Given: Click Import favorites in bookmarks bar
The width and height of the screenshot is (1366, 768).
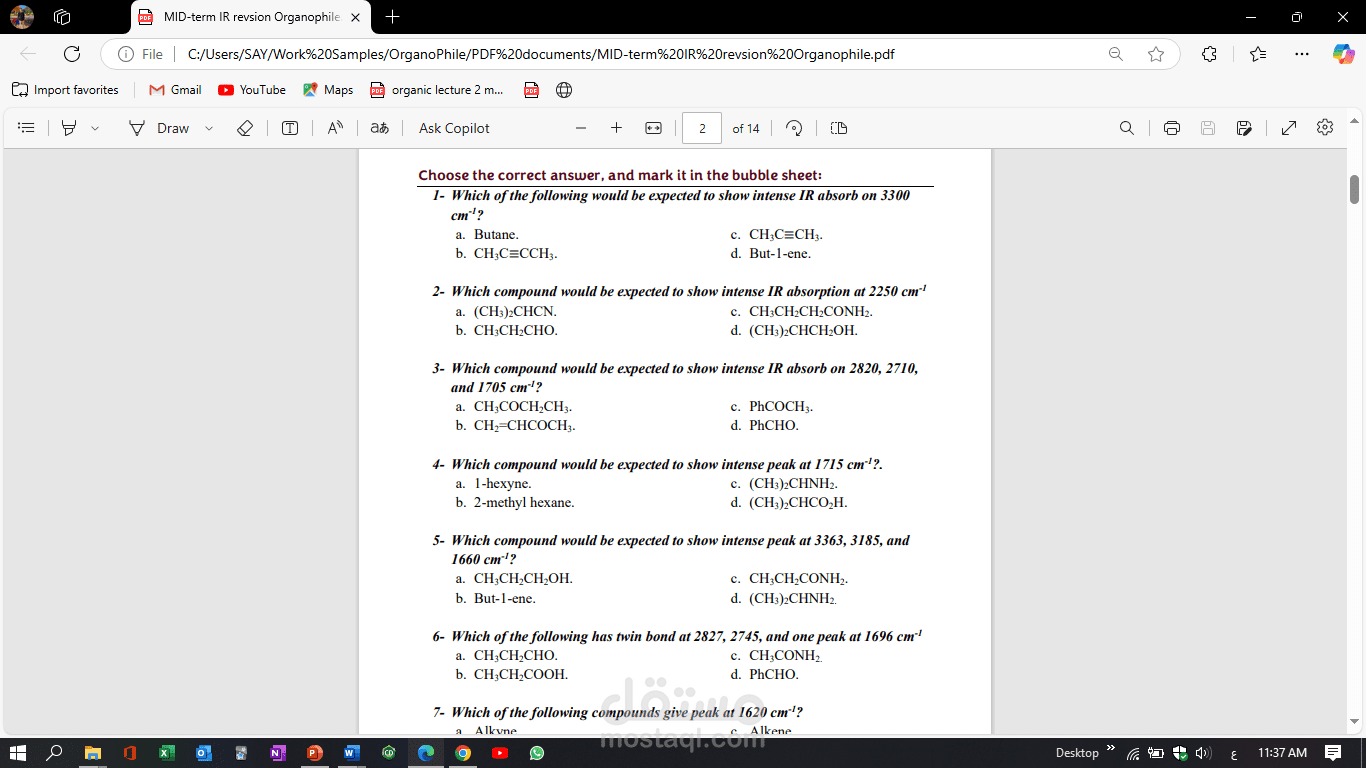Looking at the screenshot, I should [65, 90].
